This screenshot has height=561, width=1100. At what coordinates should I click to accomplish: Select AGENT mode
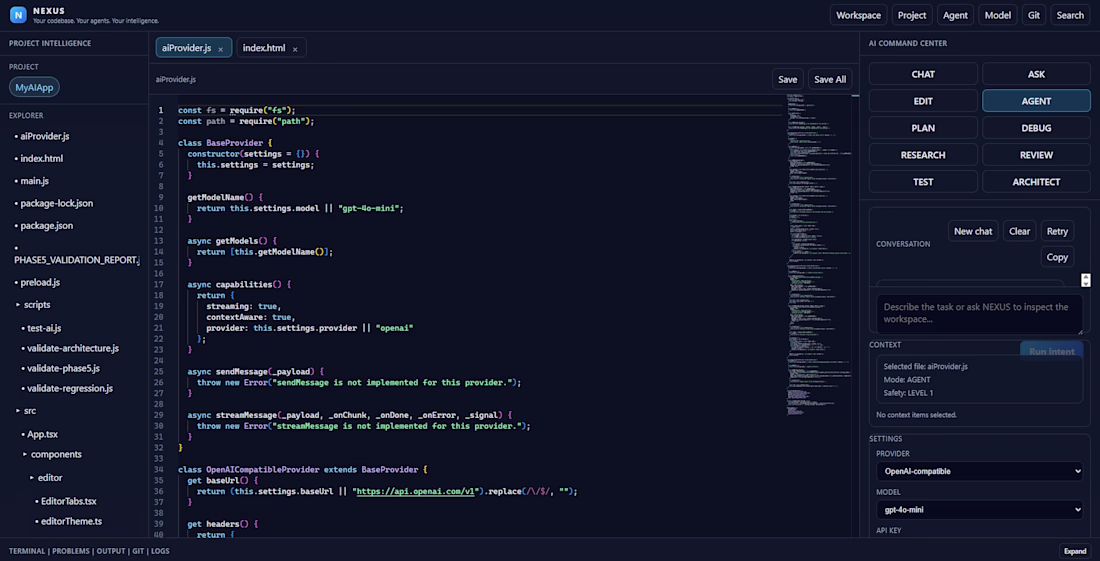point(1036,101)
